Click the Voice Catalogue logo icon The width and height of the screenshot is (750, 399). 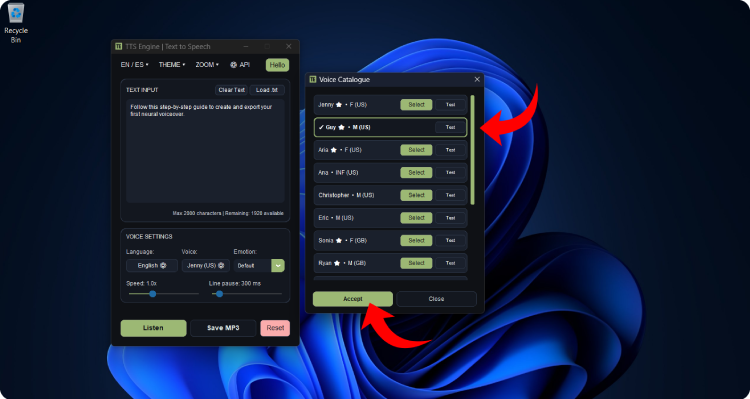tap(313, 79)
